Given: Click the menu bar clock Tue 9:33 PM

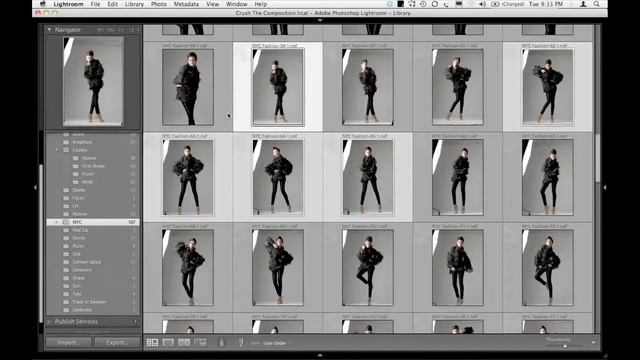Looking at the screenshot, I should tap(546, 4).
